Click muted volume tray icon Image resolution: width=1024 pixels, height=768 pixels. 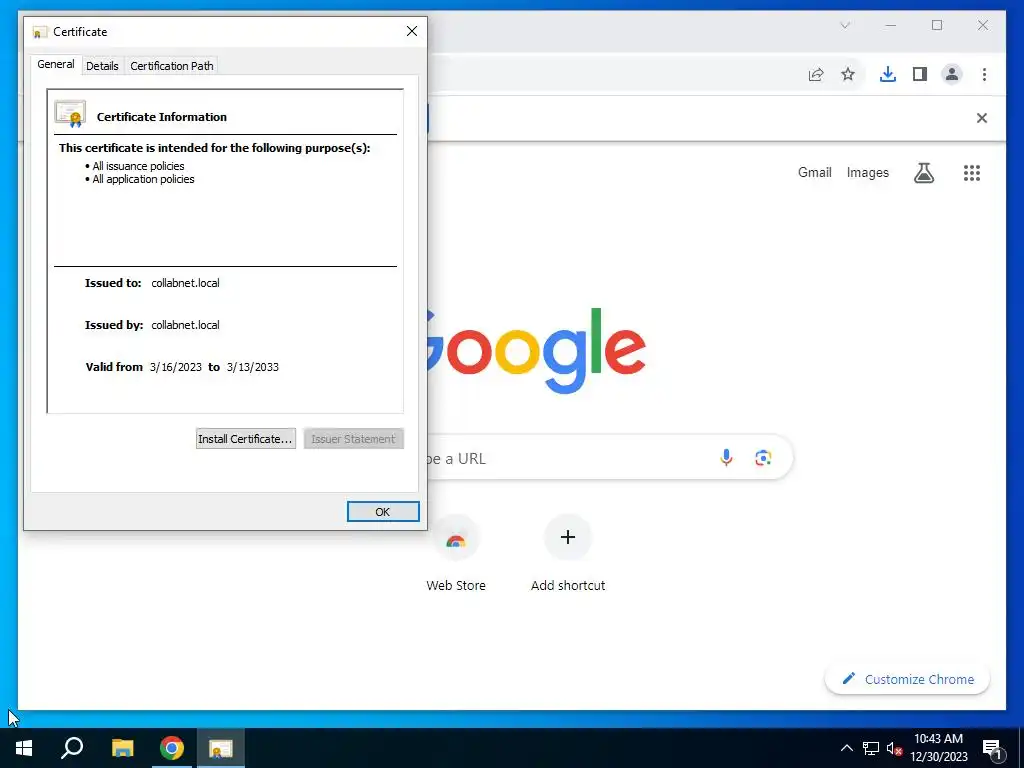(x=894, y=748)
